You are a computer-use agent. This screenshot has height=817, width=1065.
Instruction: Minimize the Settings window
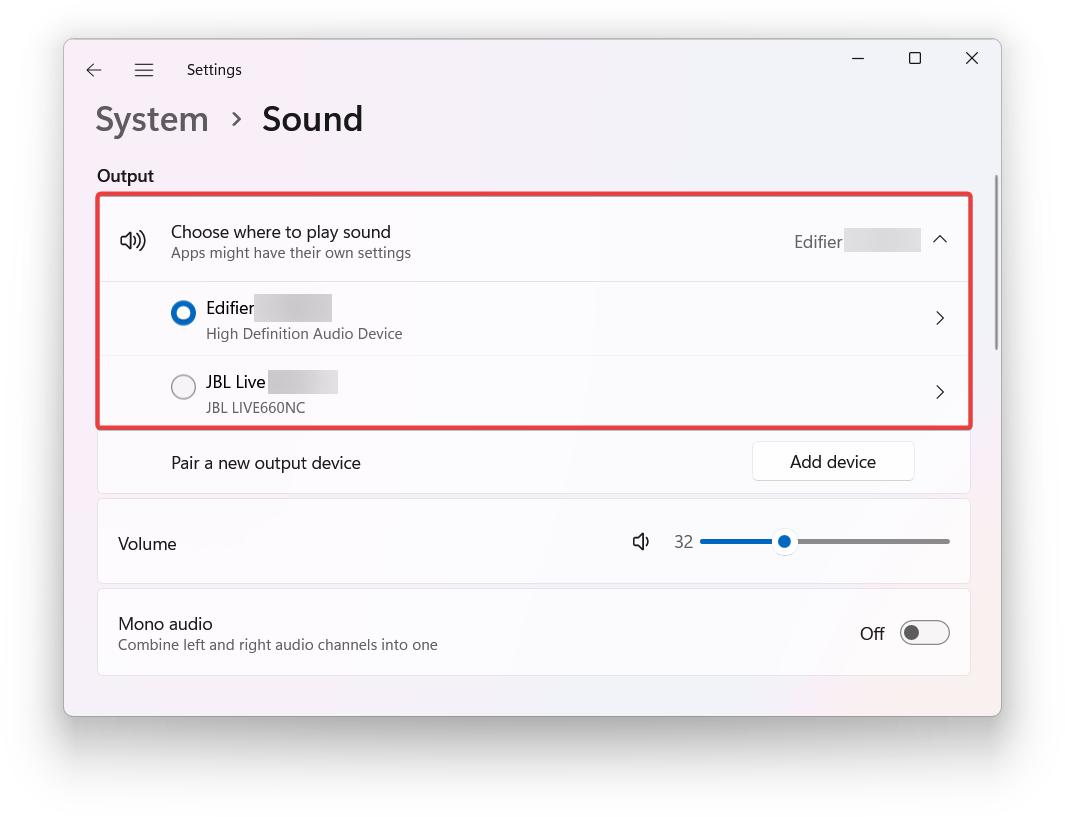pos(858,58)
